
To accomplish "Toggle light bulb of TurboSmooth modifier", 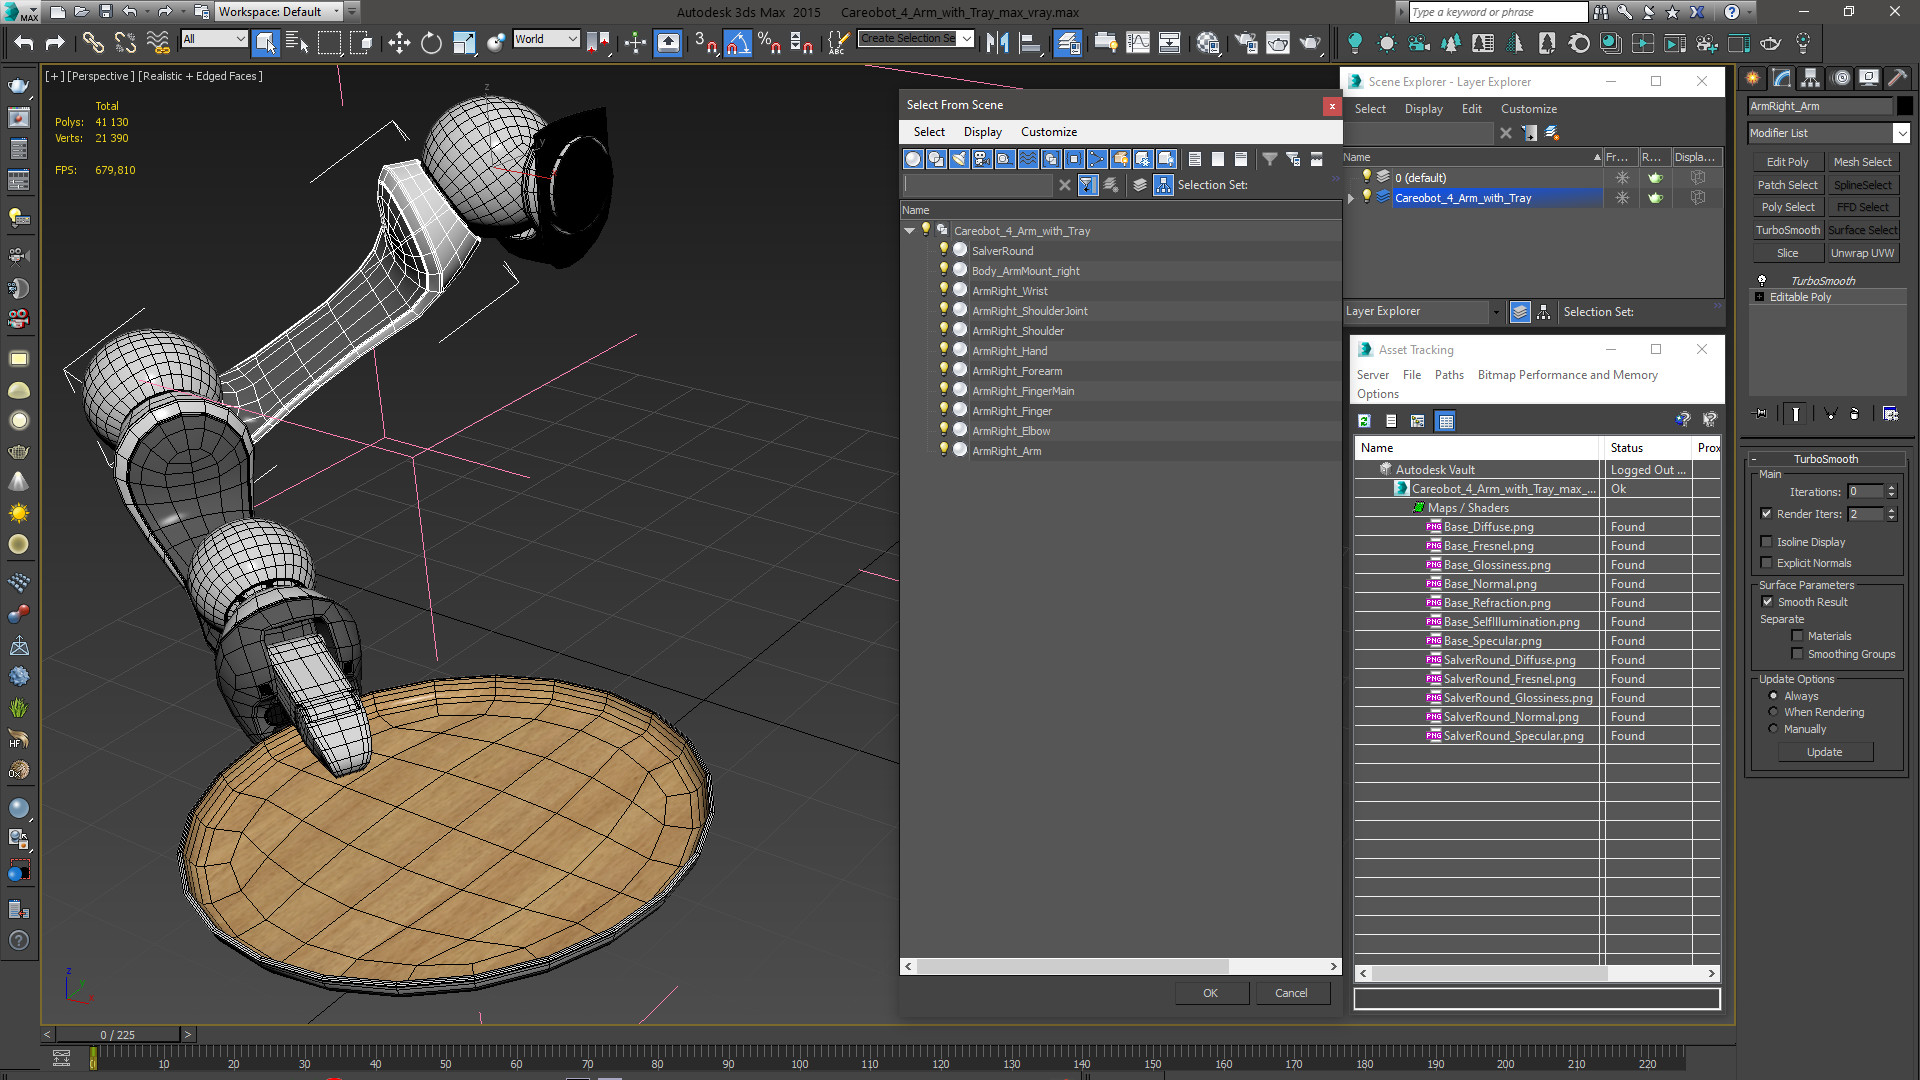I will click(1761, 281).
